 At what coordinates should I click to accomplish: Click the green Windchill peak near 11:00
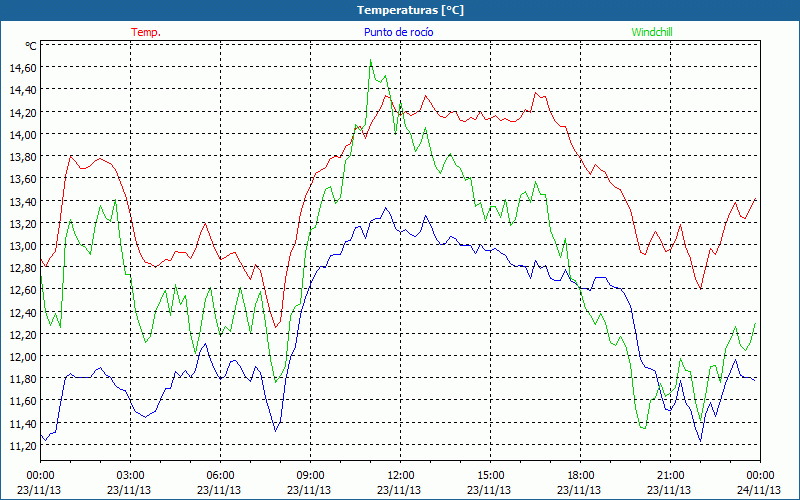click(370, 60)
